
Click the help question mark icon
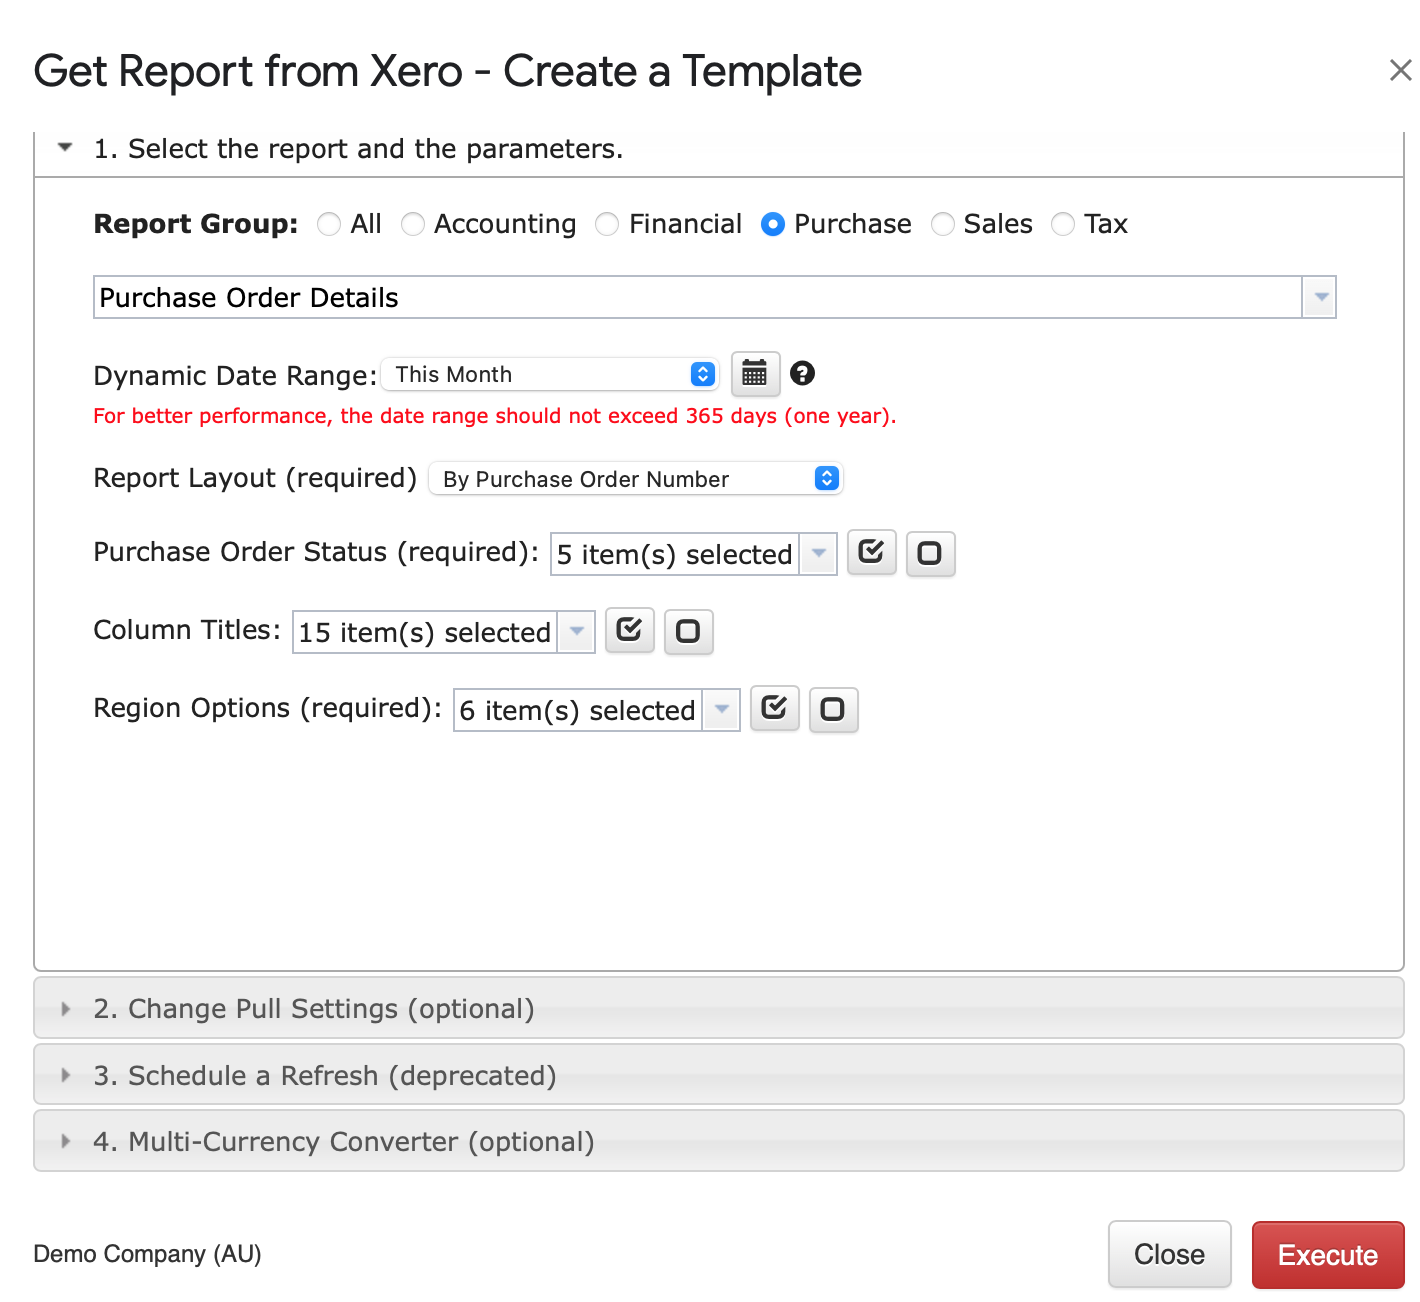[x=802, y=373]
